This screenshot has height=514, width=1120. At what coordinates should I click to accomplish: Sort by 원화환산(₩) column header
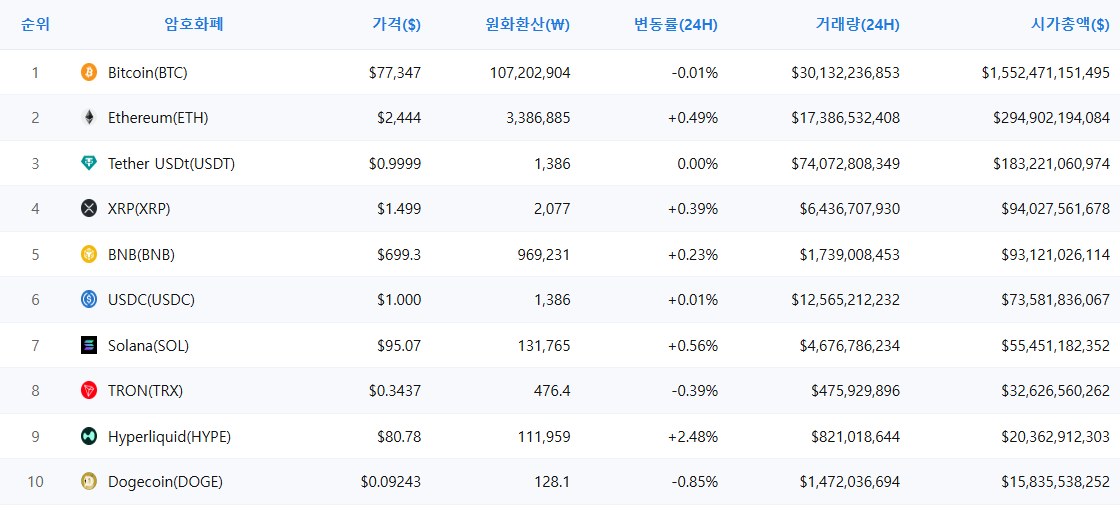click(527, 24)
